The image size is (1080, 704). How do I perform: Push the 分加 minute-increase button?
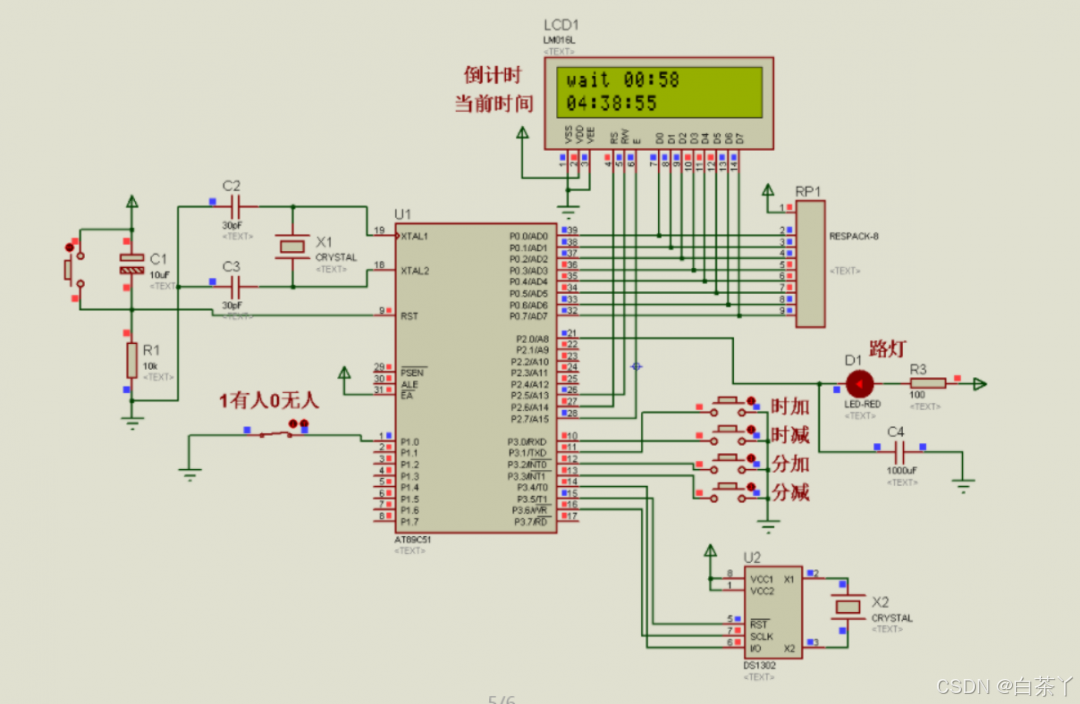[x=729, y=462]
